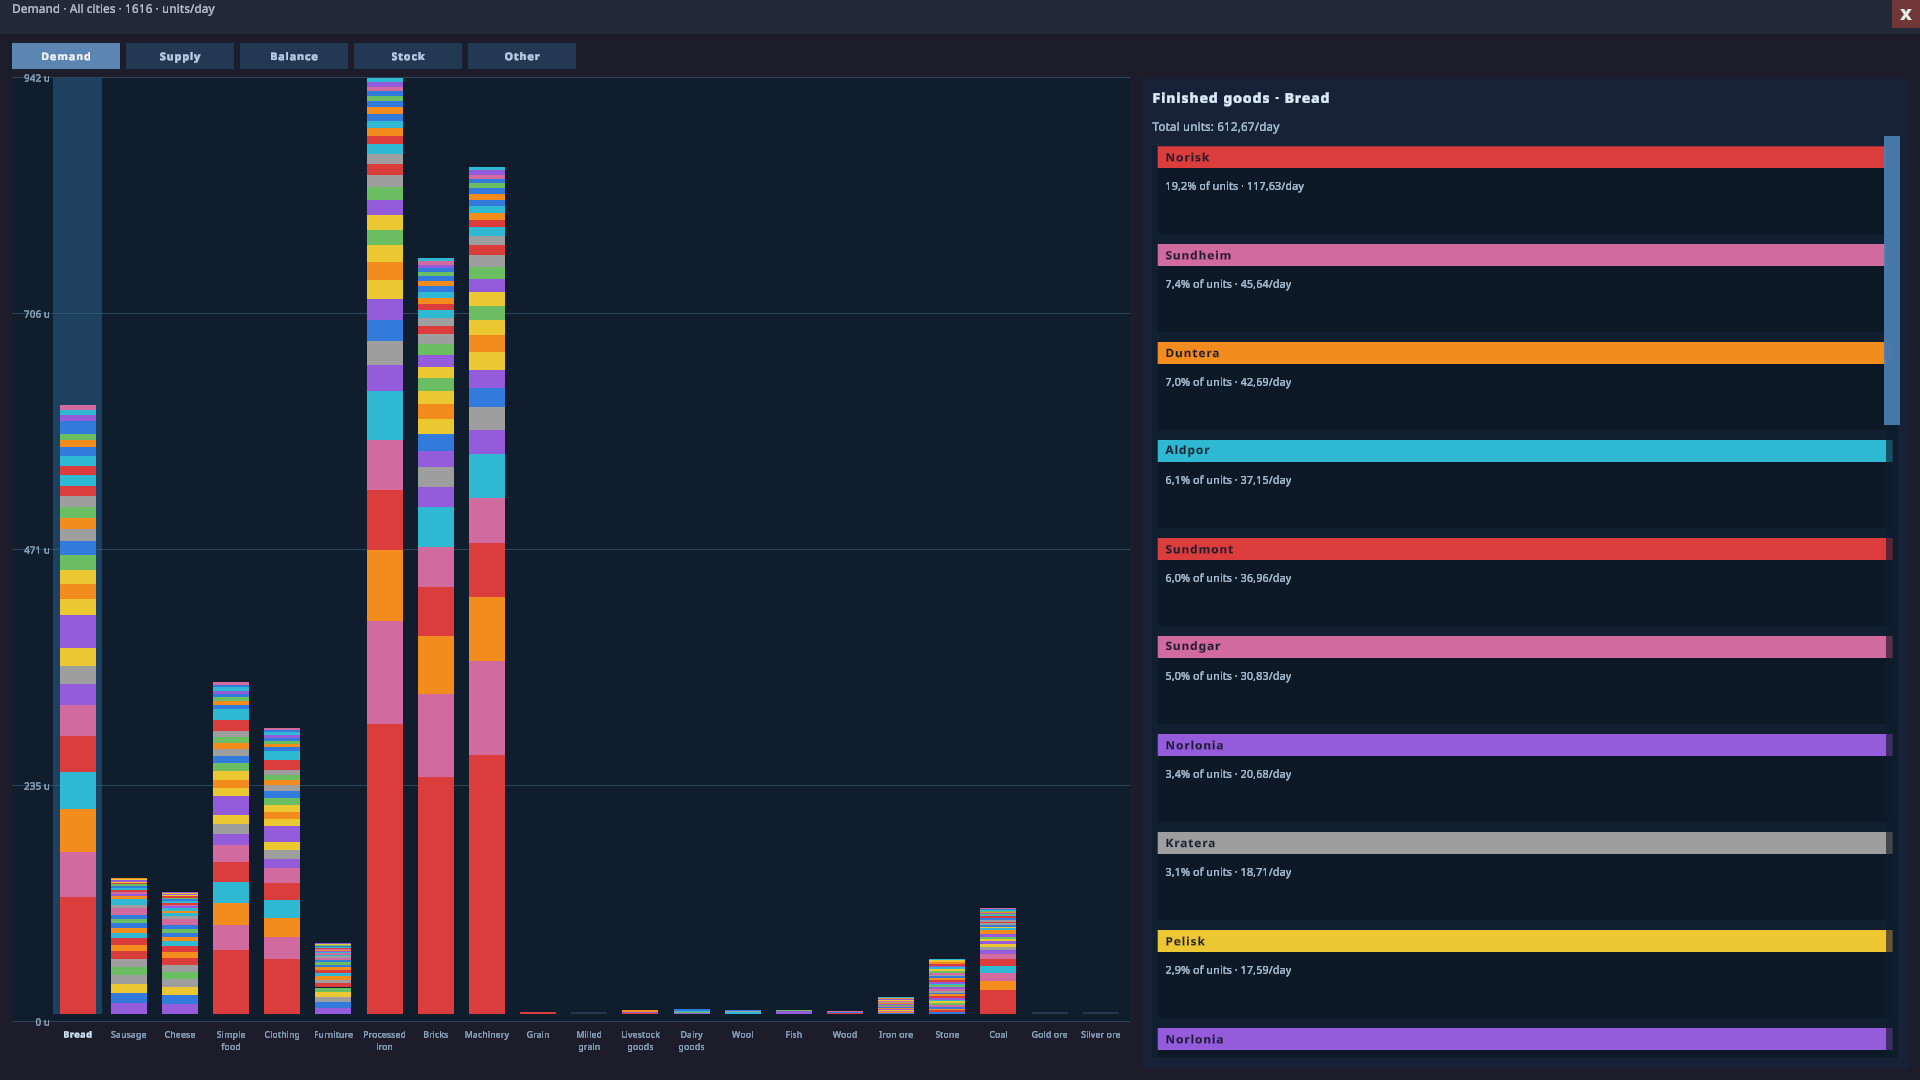The height and width of the screenshot is (1080, 1920).
Task: Click '19,2% of units · 117,63/day' text
Action: (x=1234, y=186)
